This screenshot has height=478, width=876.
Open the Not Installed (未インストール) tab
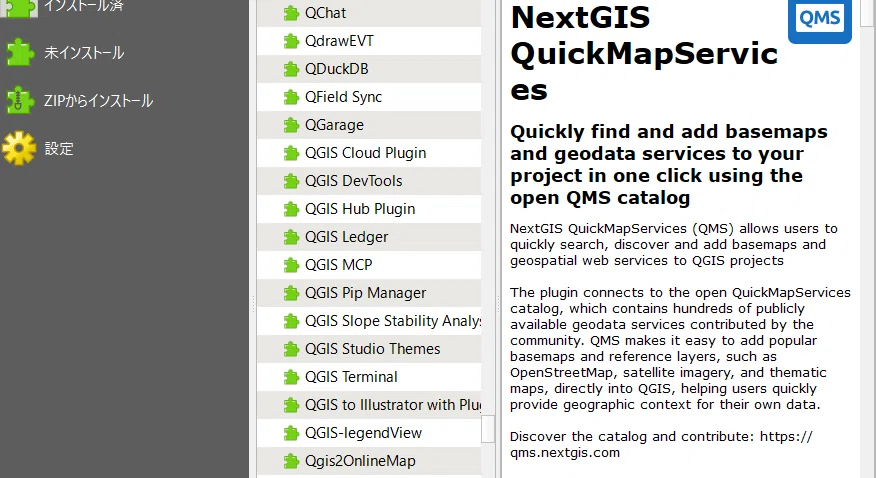(x=84, y=53)
